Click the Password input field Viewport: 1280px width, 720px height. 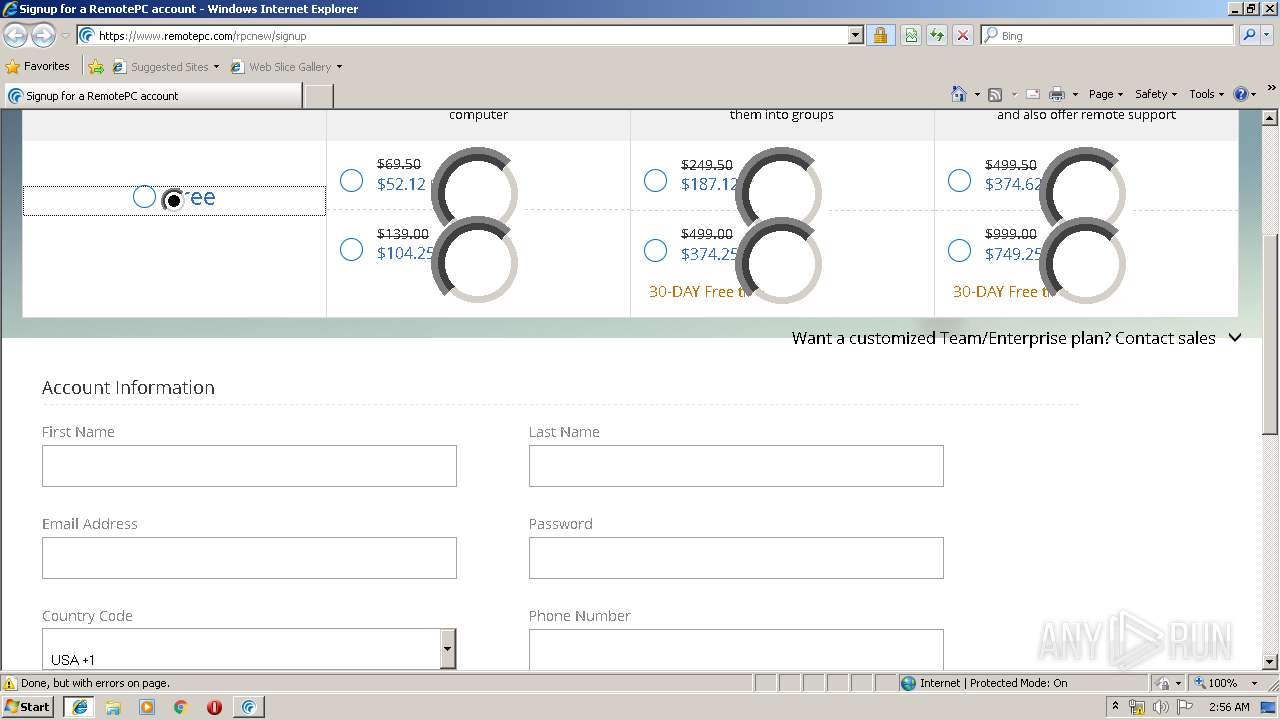[736, 558]
